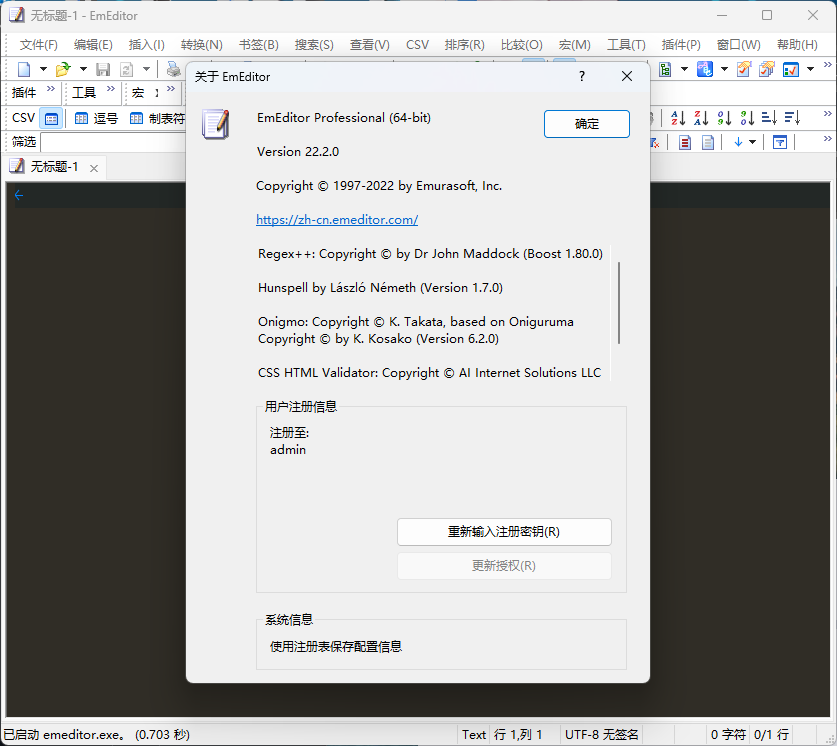This screenshot has height=746, width=837.
Task: Click the clear filter funnel icon
Action: [x=655, y=142]
